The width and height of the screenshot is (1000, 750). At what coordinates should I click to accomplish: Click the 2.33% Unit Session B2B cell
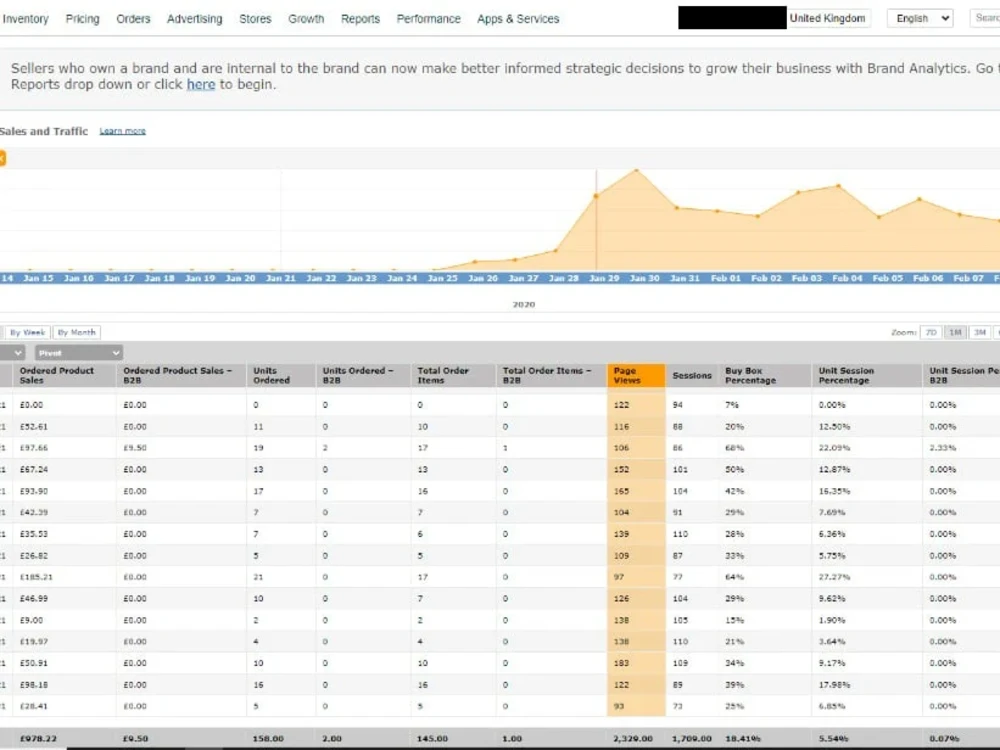point(943,448)
